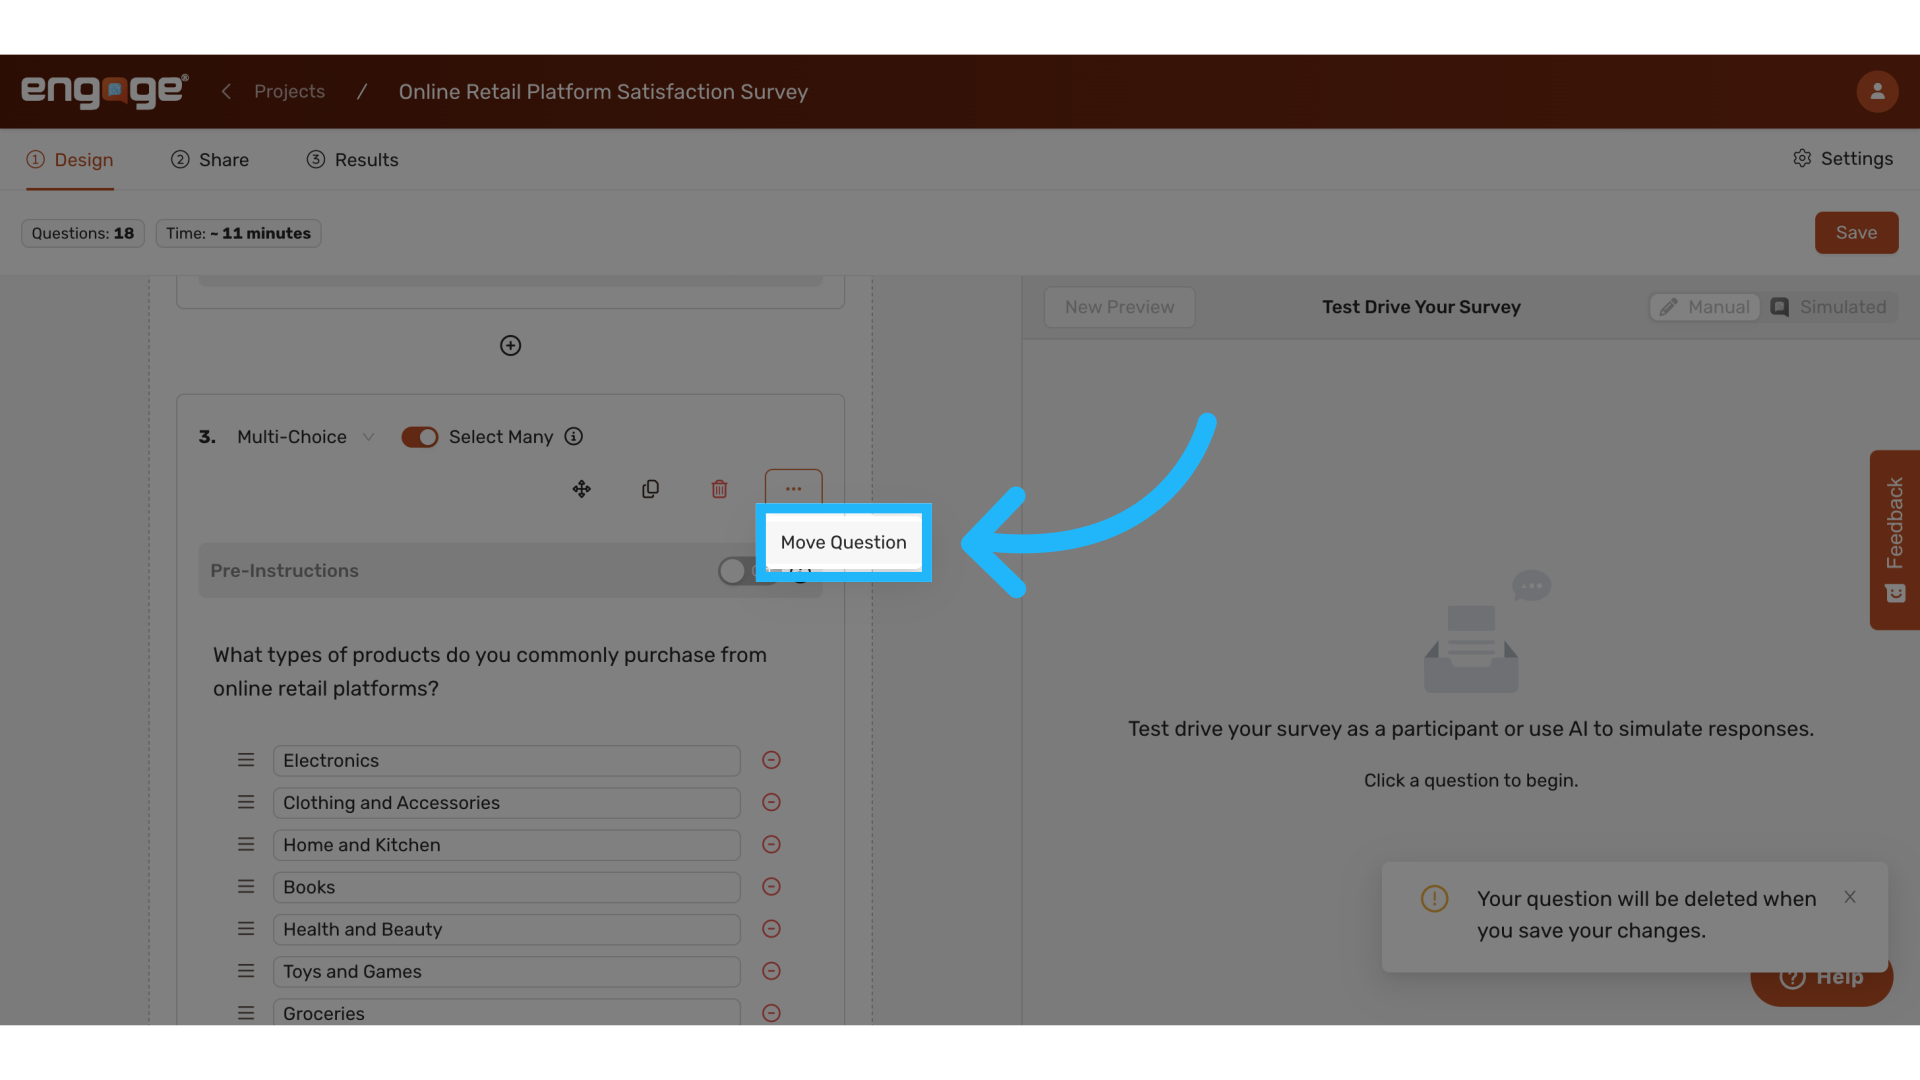The width and height of the screenshot is (1920, 1080).
Task: Click the Questions: 18 badge
Action: [83, 233]
